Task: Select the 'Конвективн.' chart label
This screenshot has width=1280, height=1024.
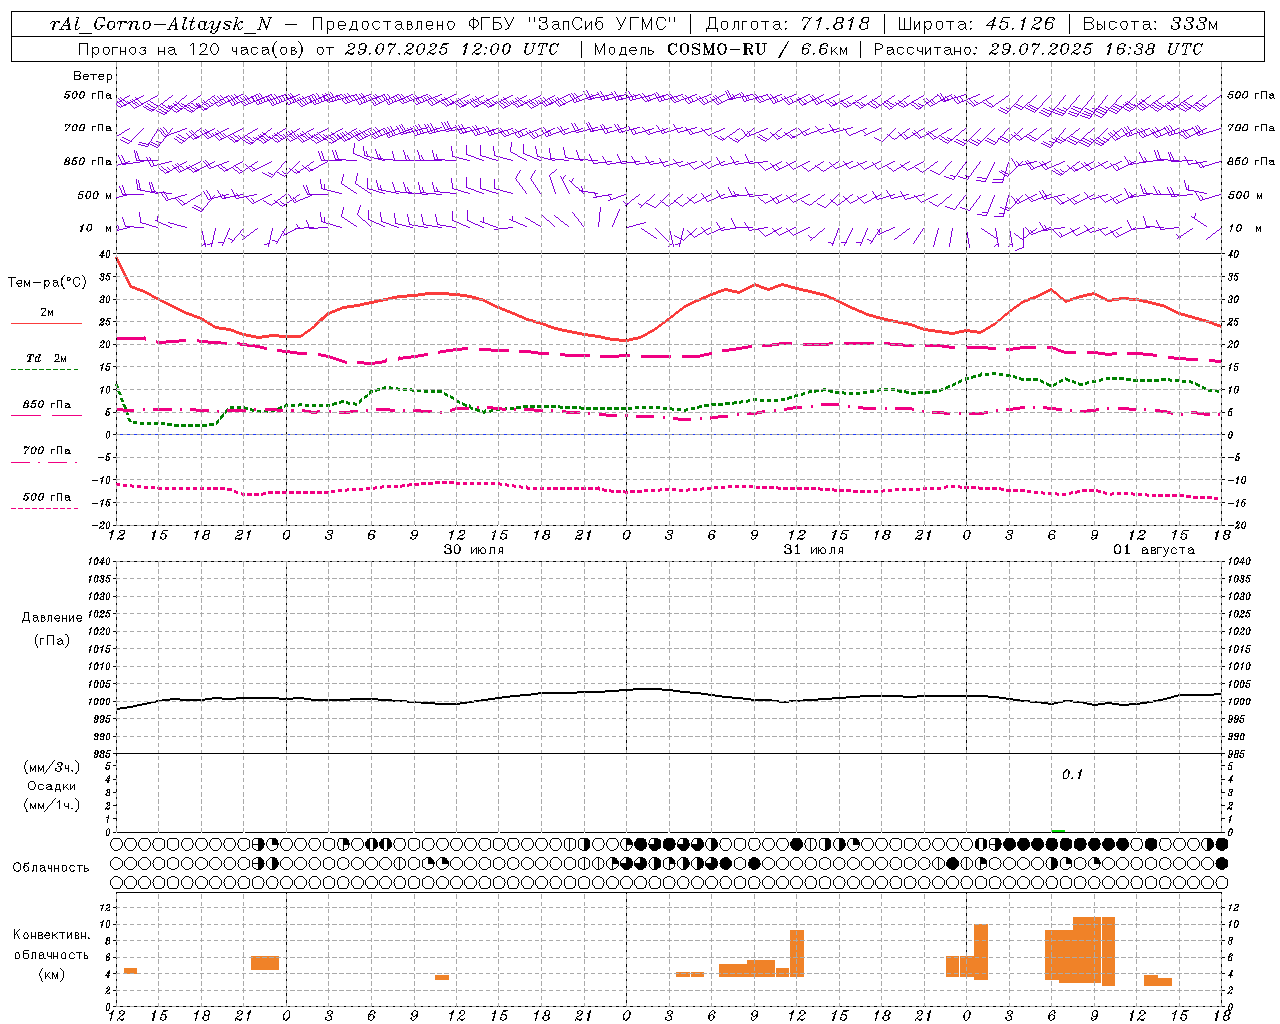Action: pos(52,935)
